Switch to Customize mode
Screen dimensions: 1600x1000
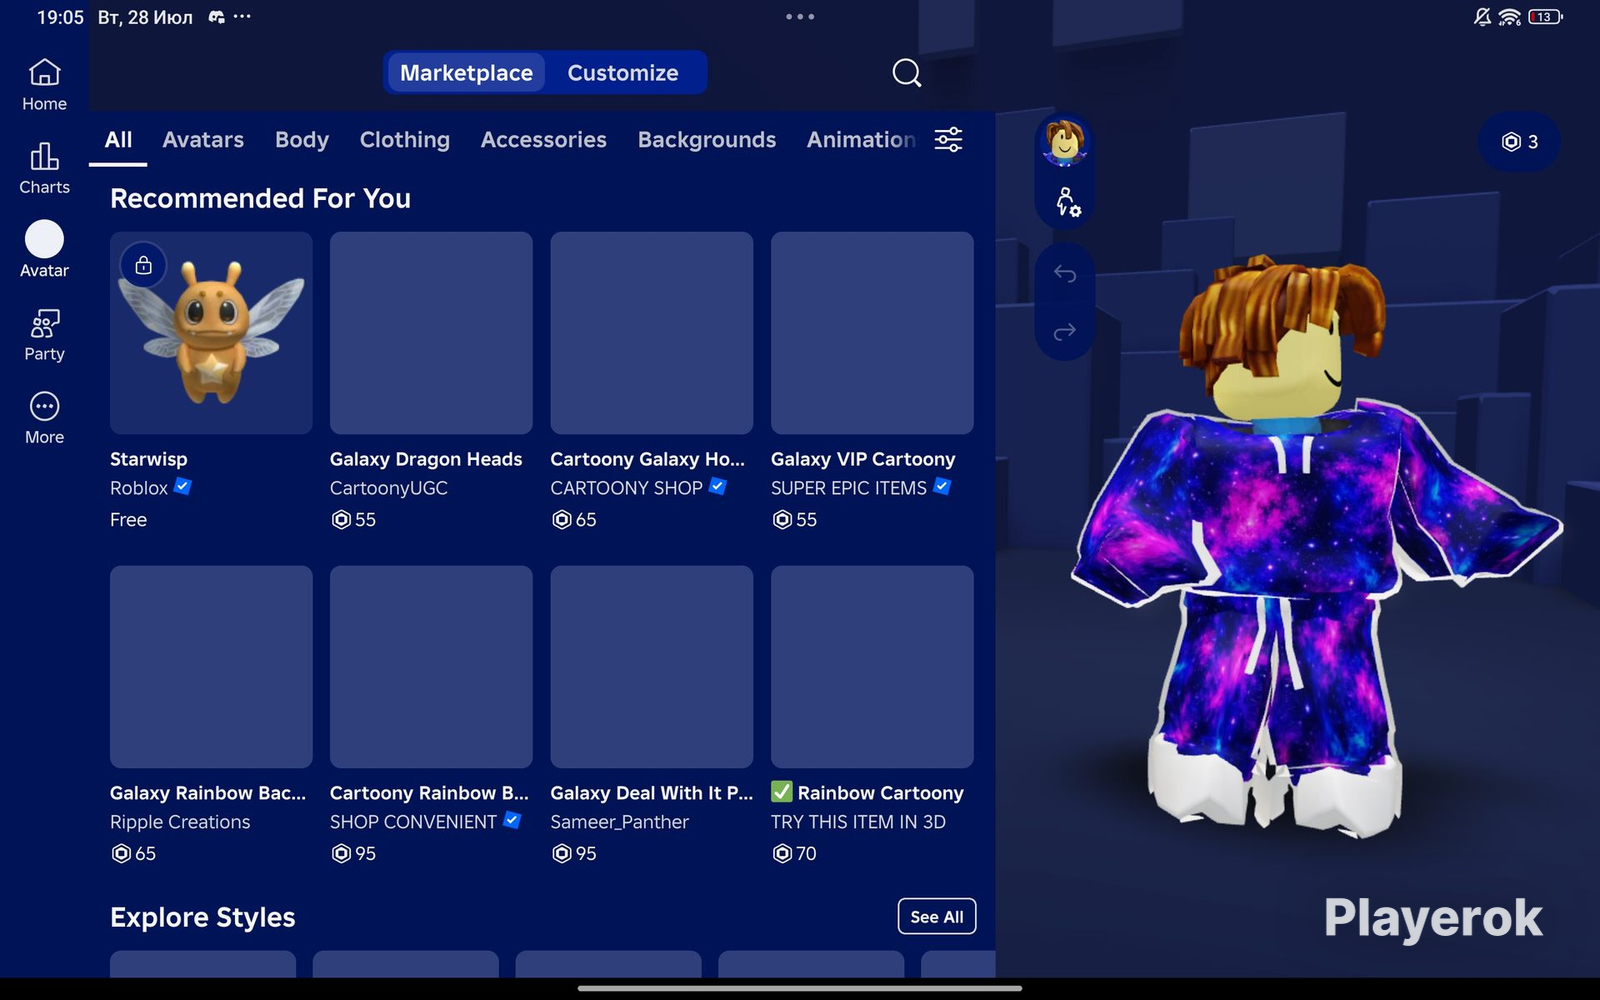point(623,73)
